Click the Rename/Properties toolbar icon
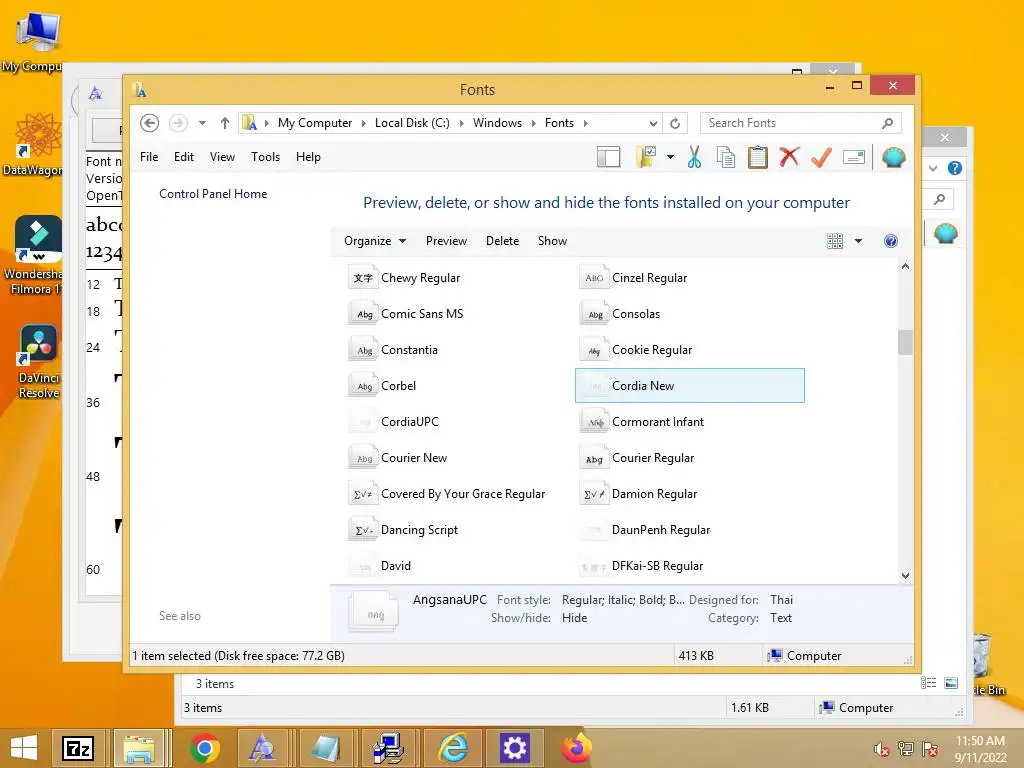 854,157
